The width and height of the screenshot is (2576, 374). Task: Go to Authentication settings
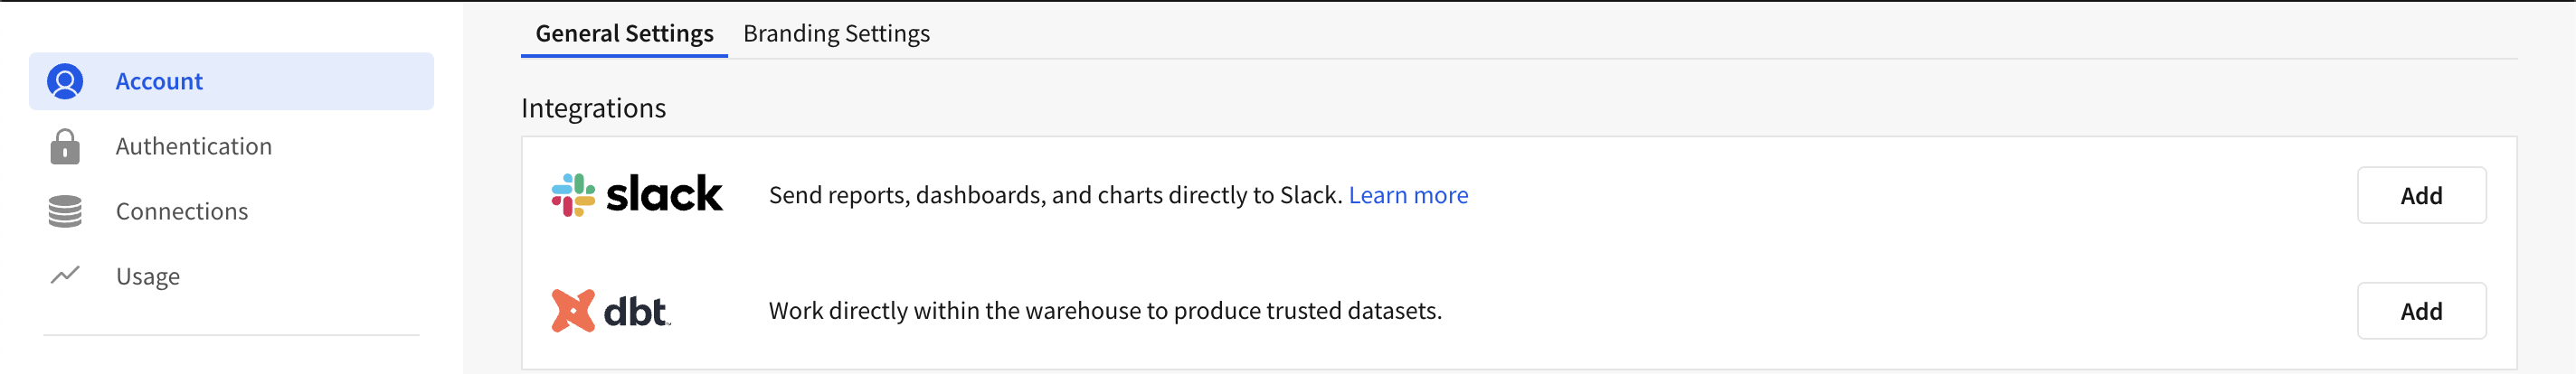[193, 146]
